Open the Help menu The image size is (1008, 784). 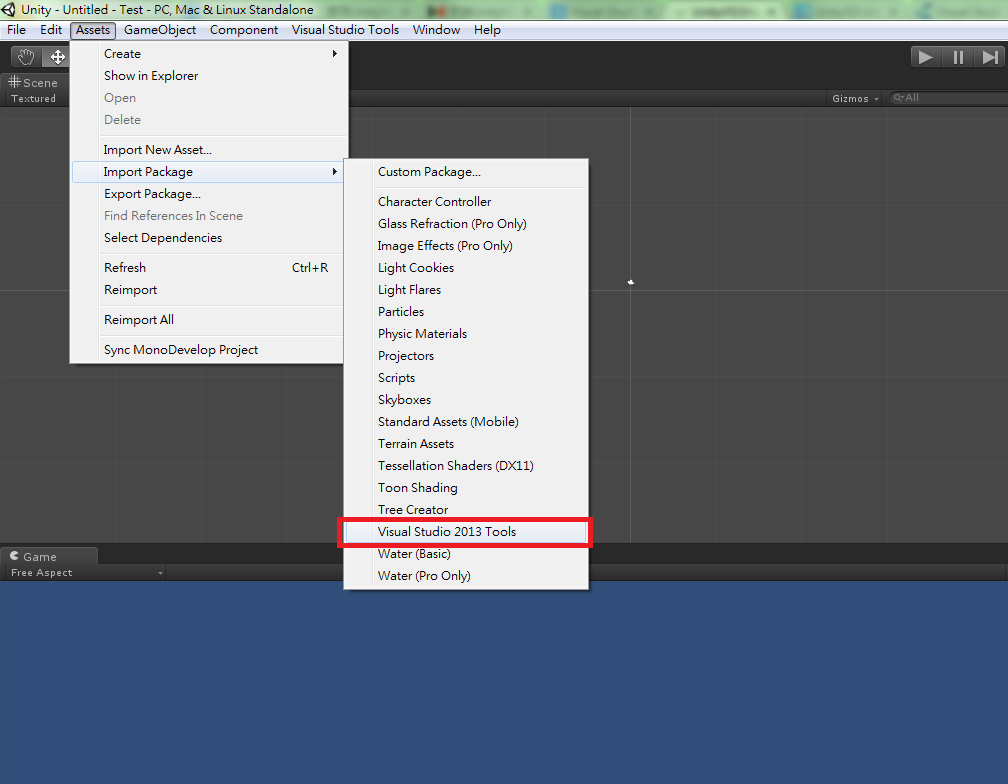click(x=487, y=30)
